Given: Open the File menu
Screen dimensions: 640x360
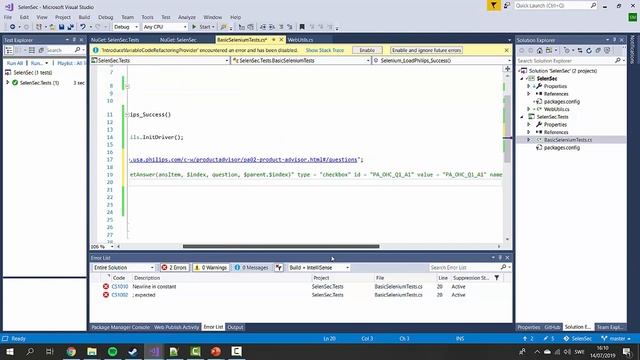Looking at the screenshot, I should click(8, 17).
